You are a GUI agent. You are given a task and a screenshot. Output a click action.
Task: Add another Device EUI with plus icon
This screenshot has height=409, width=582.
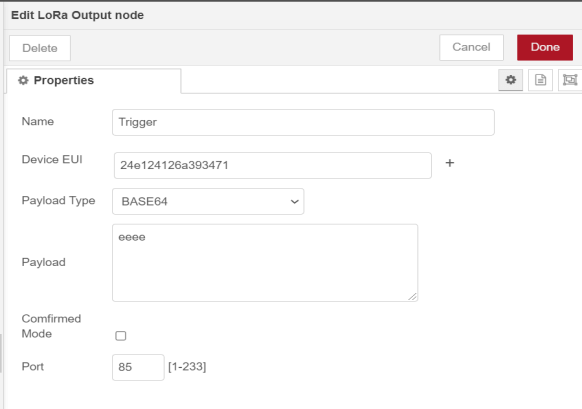point(449,163)
